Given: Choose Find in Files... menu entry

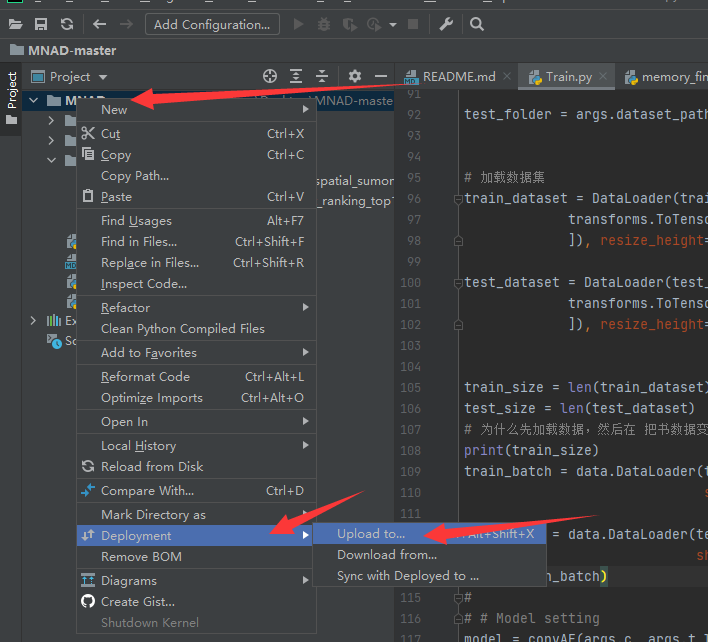Looking at the screenshot, I should tap(196, 242).
